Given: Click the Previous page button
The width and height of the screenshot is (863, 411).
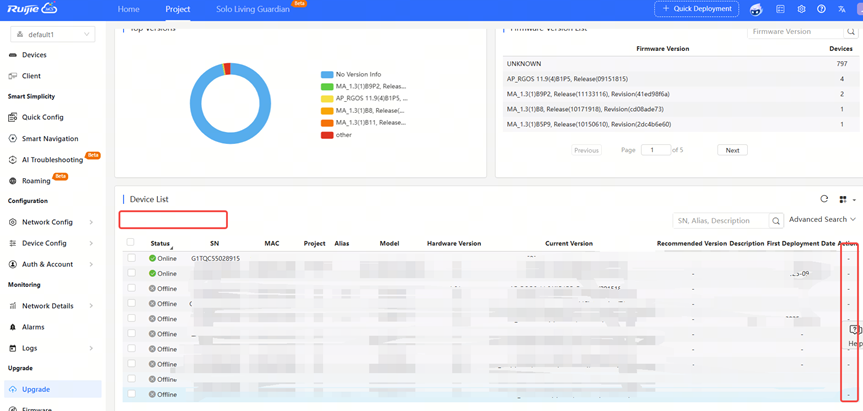Looking at the screenshot, I should pos(586,150).
